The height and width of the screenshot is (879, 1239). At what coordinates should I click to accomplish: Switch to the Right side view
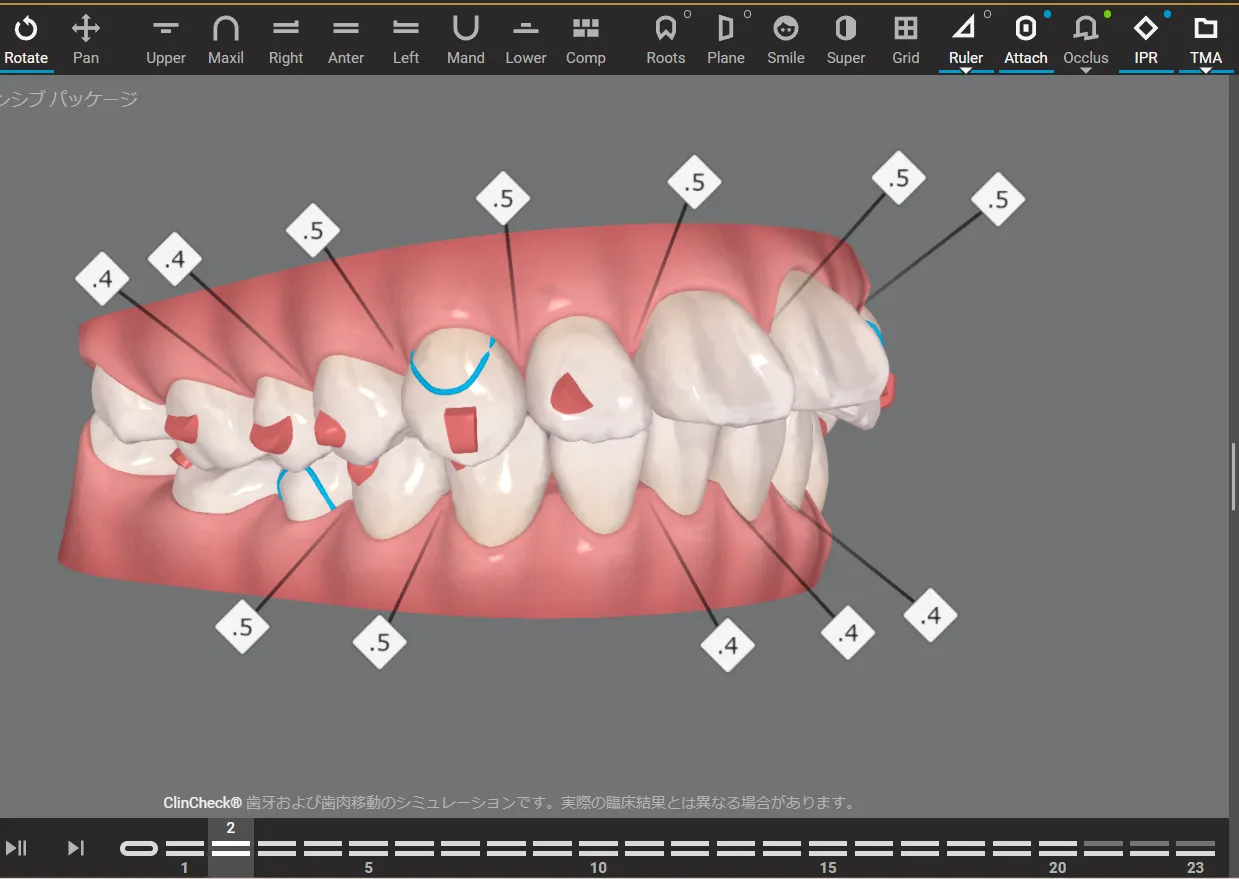[x=286, y=39]
